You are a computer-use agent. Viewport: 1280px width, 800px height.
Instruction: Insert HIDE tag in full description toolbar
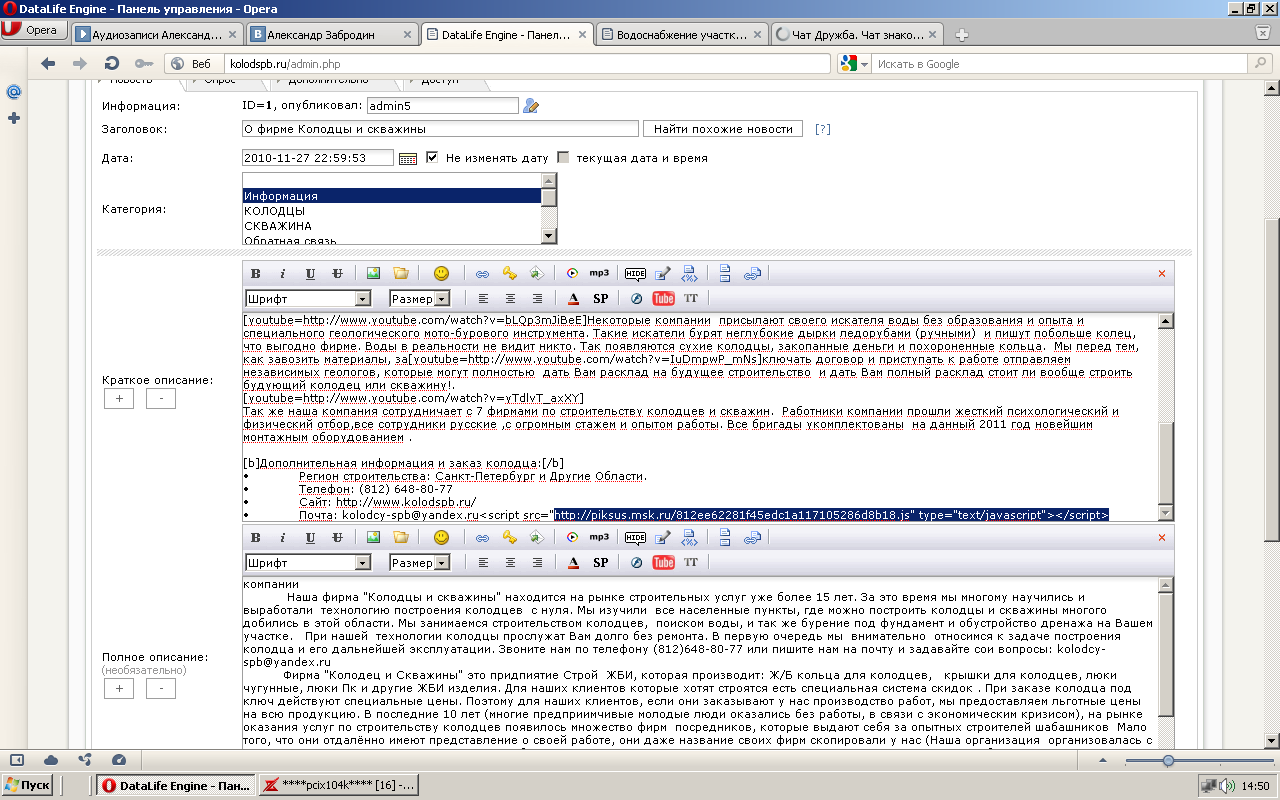(635, 537)
